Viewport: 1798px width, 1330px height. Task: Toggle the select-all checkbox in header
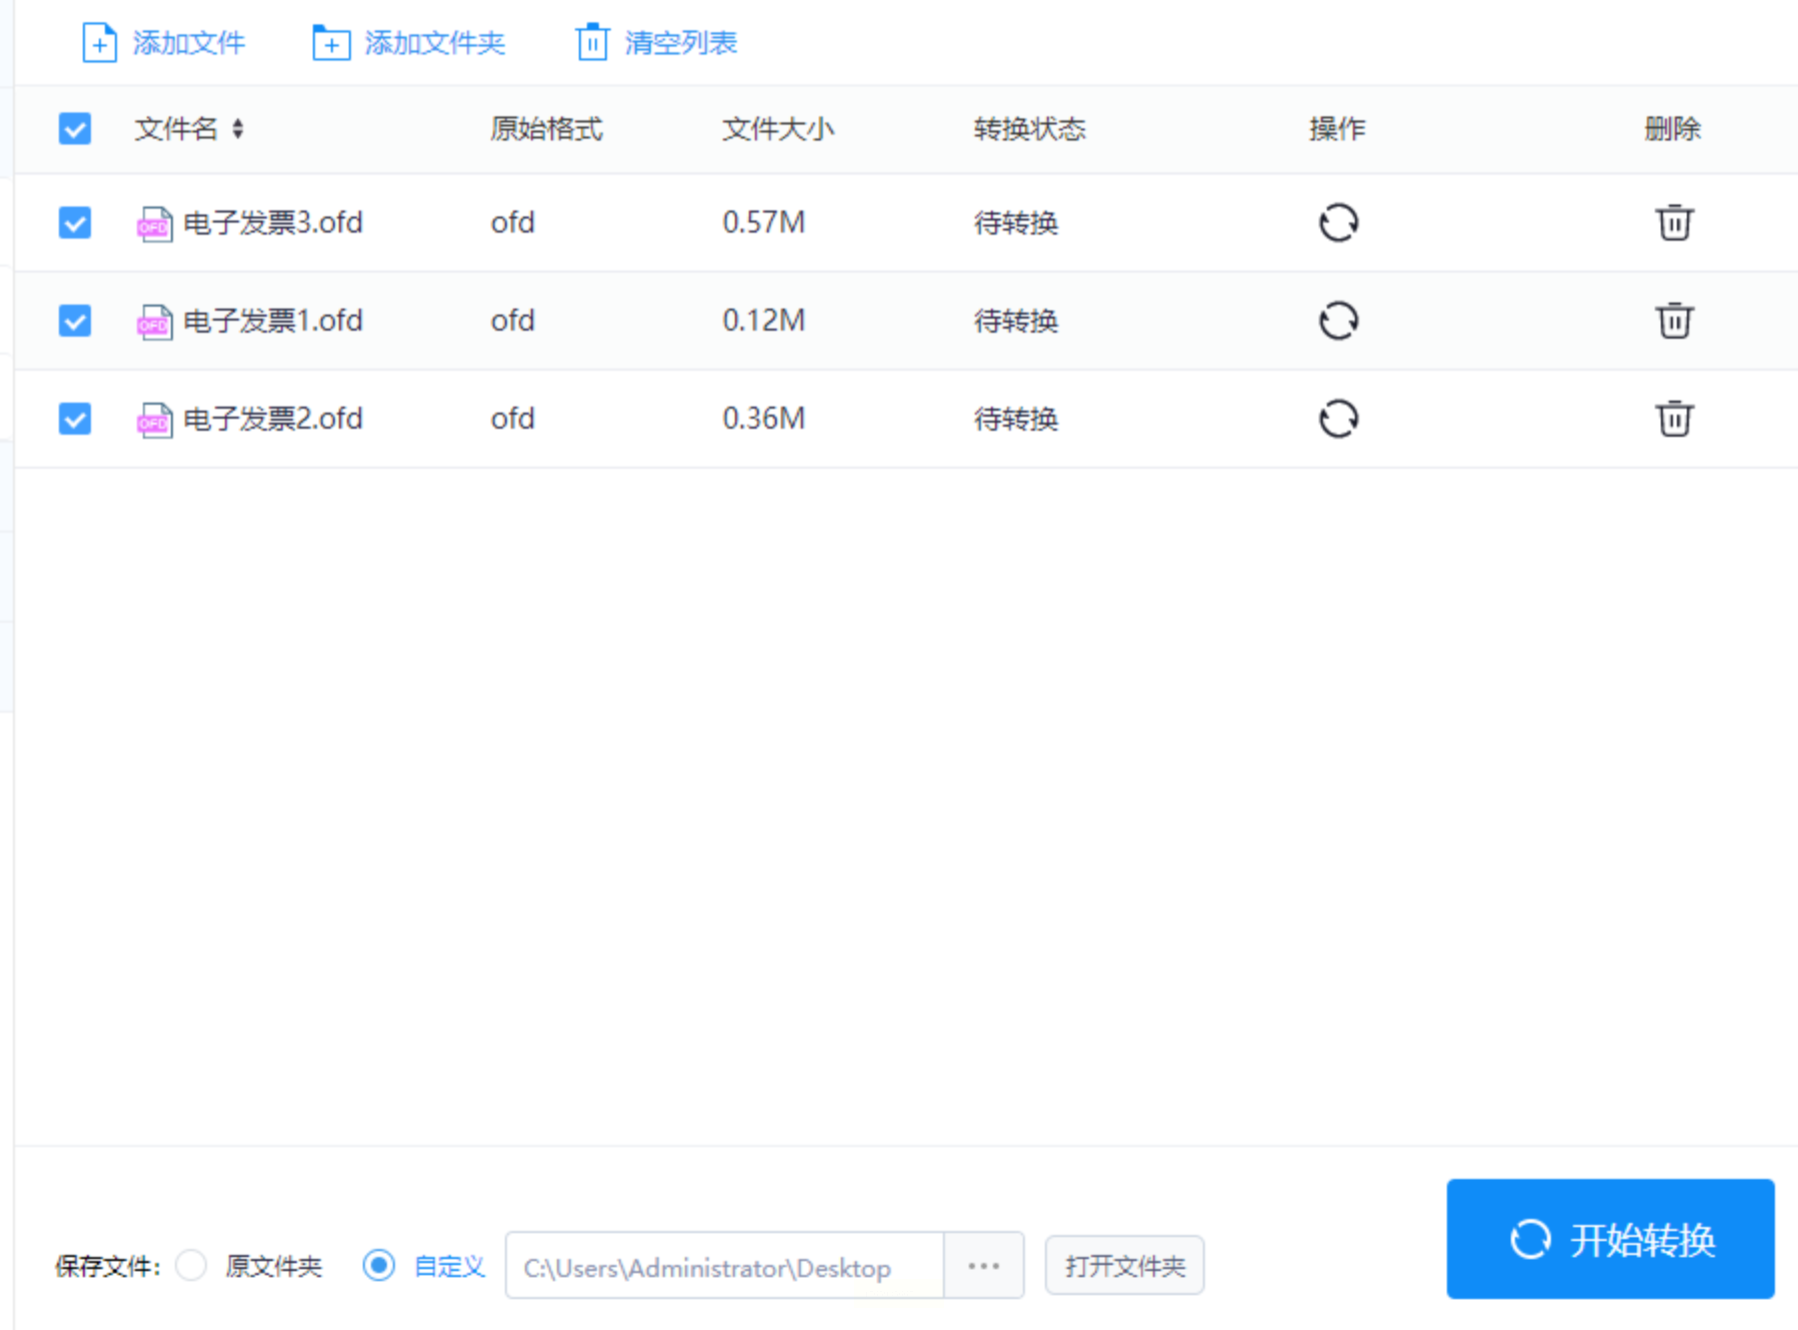(x=75, y=129)
